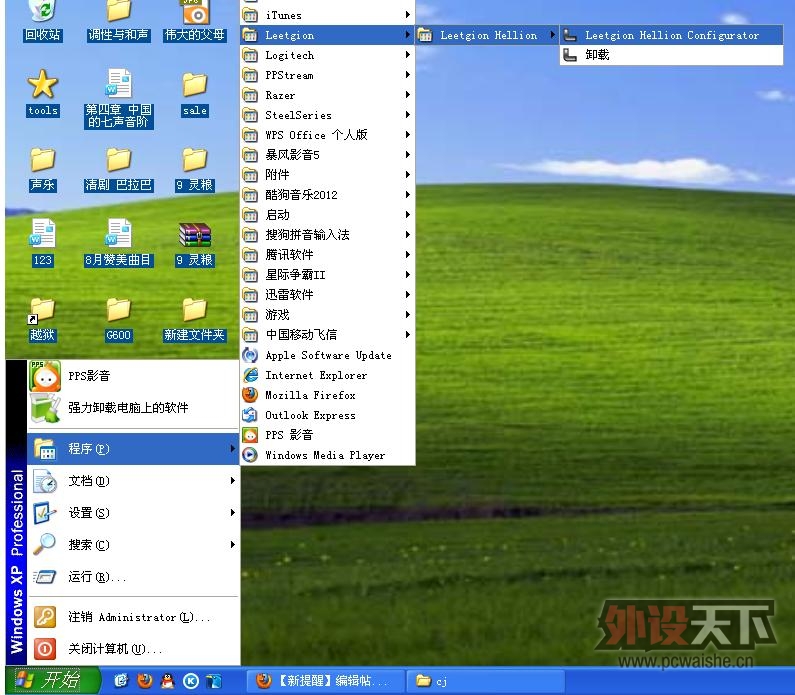Switch to Firefox 【新提醒】编辑帖 taskbar window

point(326,681)
